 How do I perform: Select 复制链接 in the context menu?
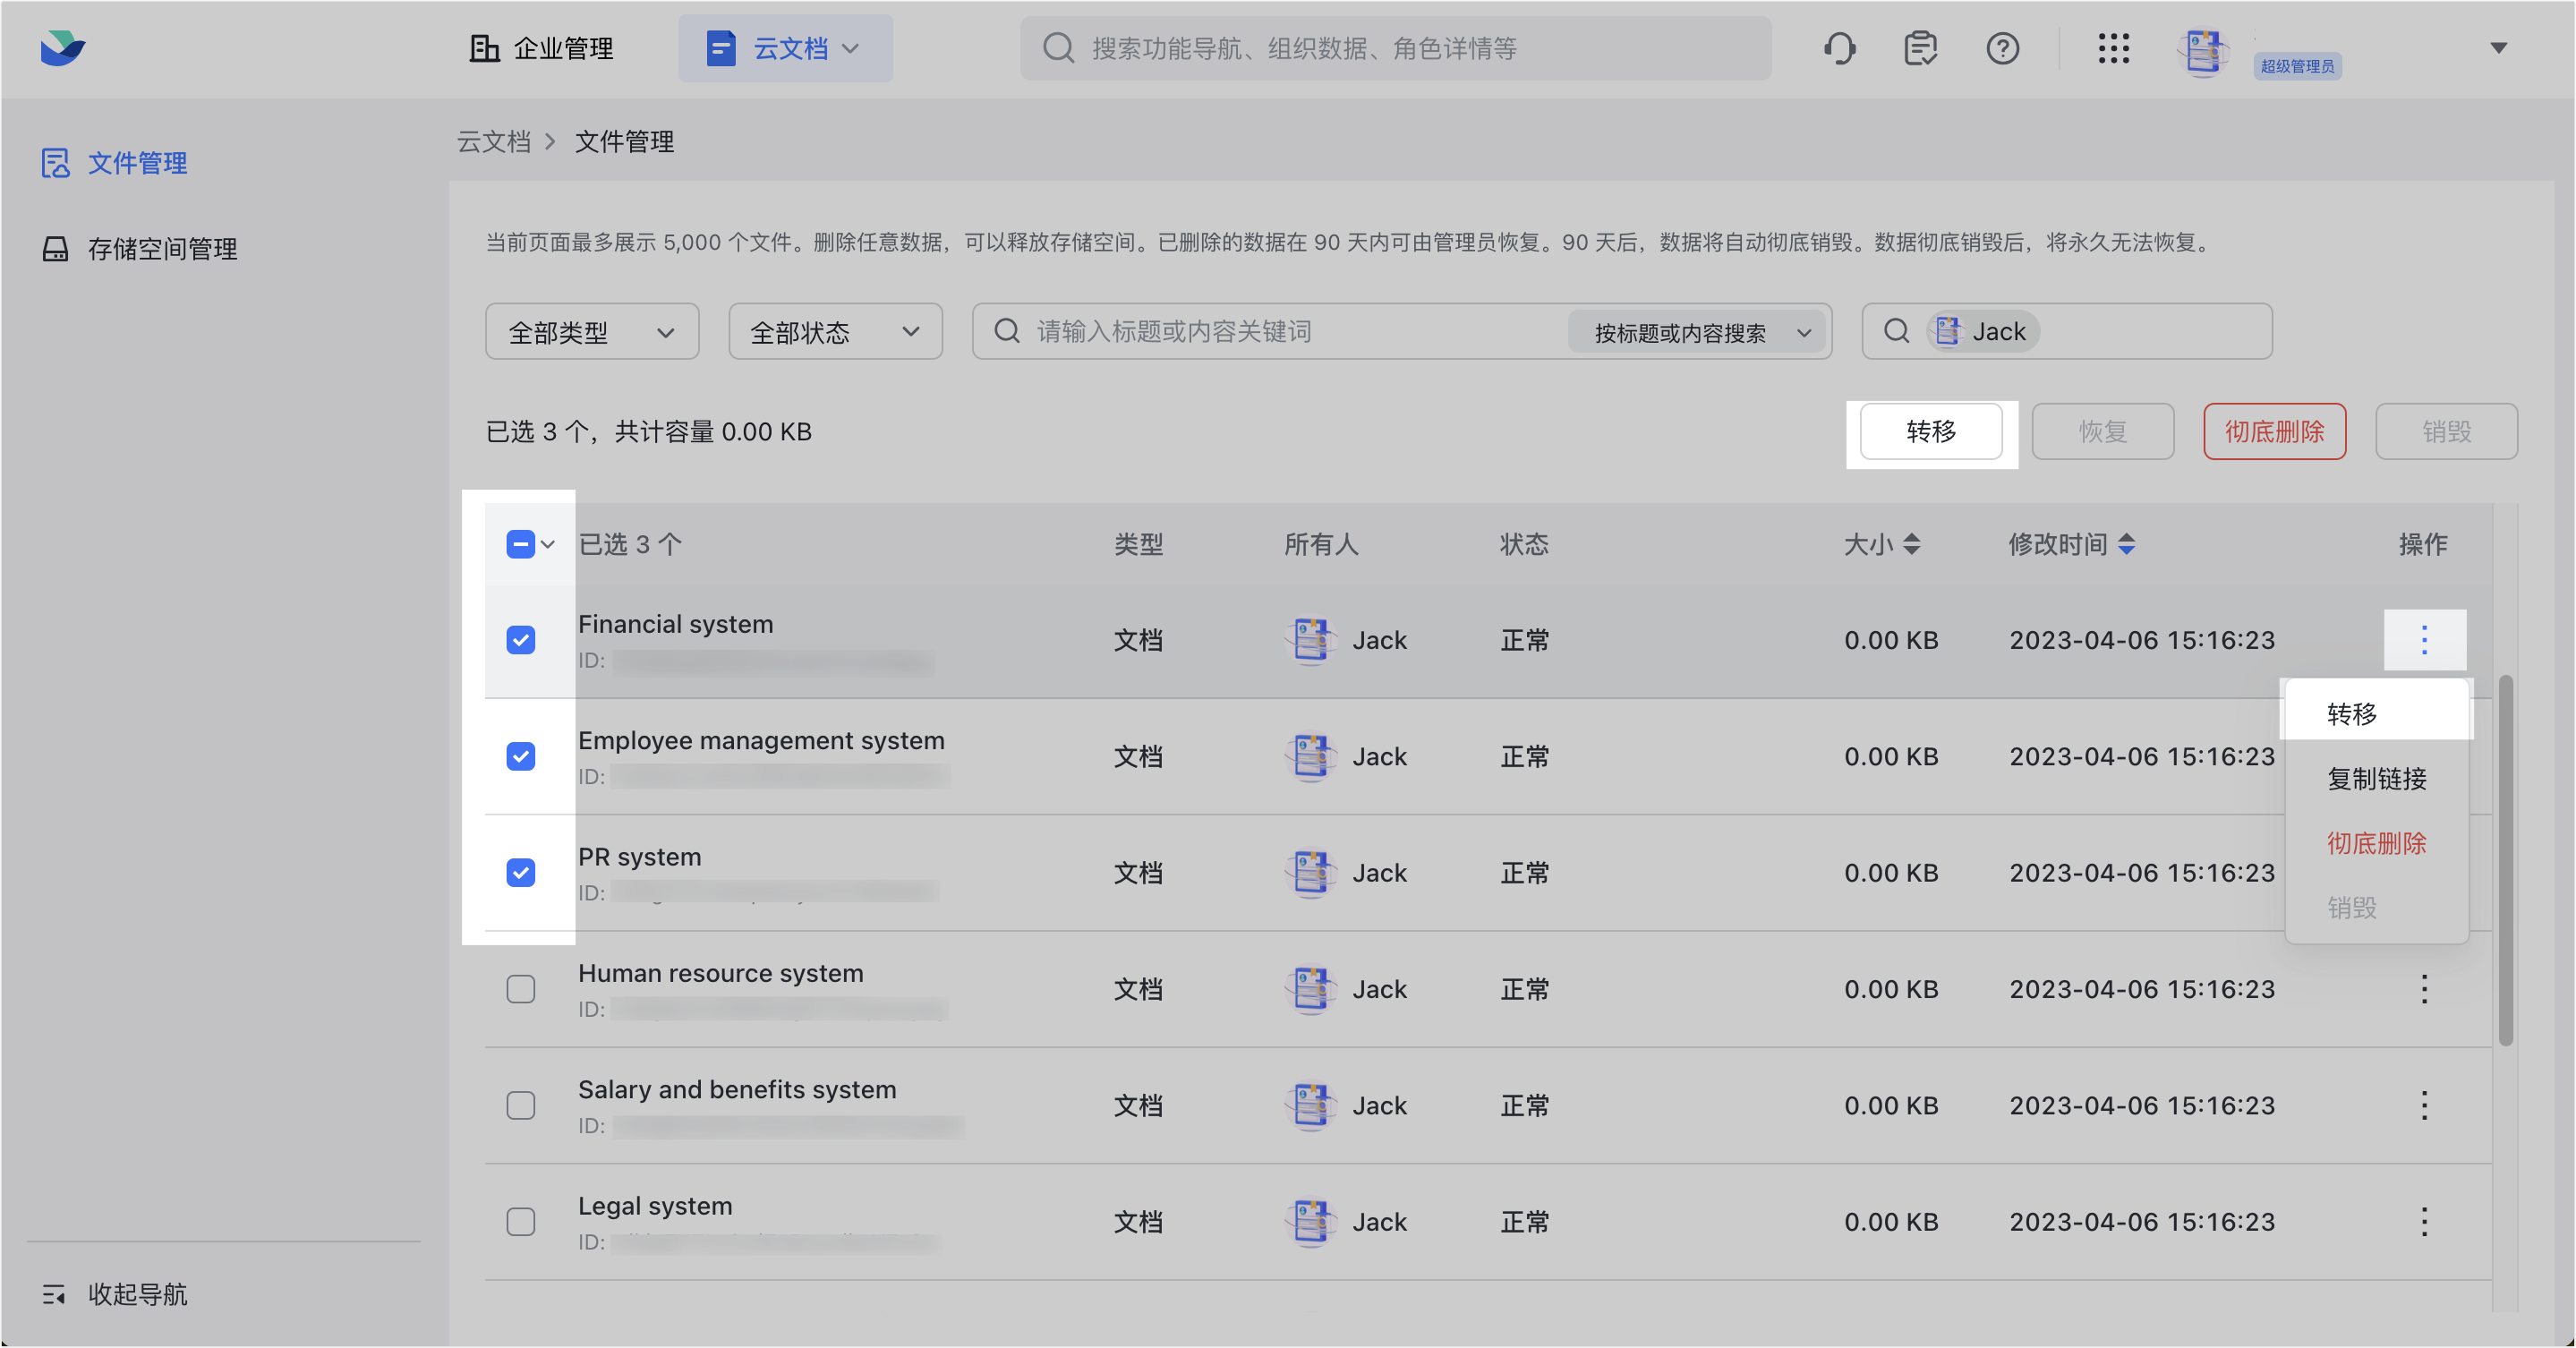(x=2376, y=779)
